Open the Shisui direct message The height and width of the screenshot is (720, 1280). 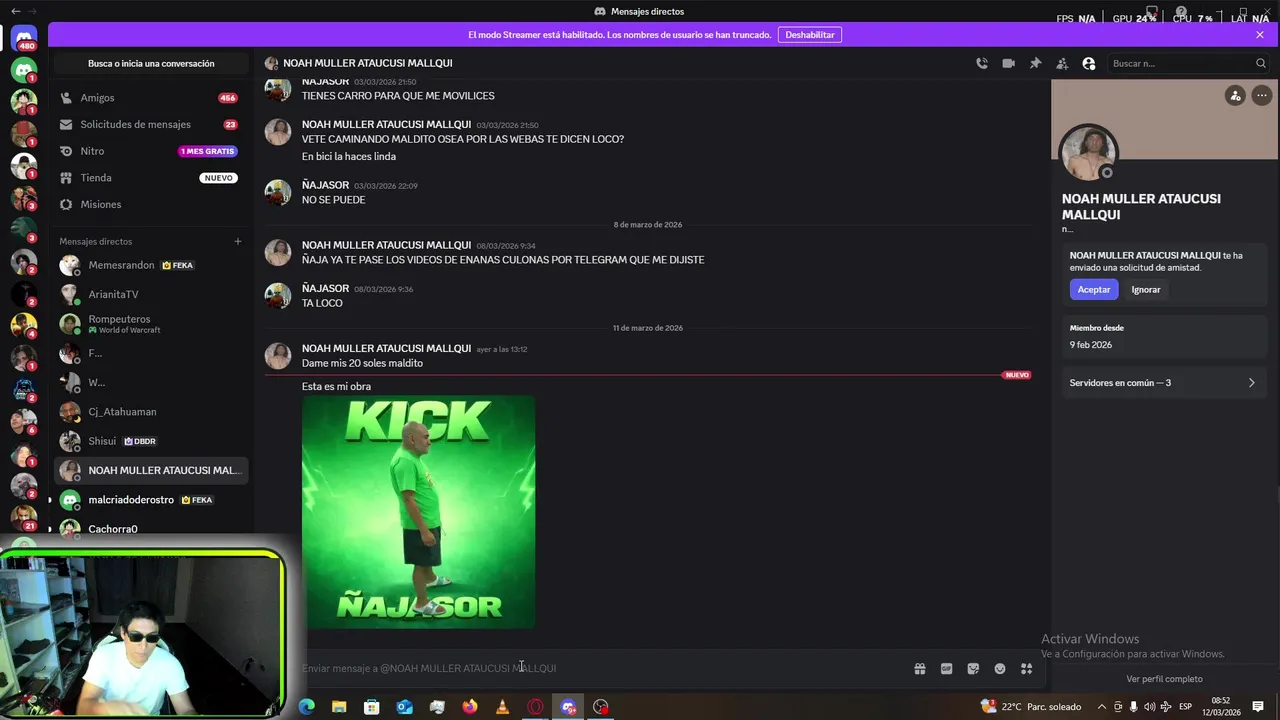point(150,441)
